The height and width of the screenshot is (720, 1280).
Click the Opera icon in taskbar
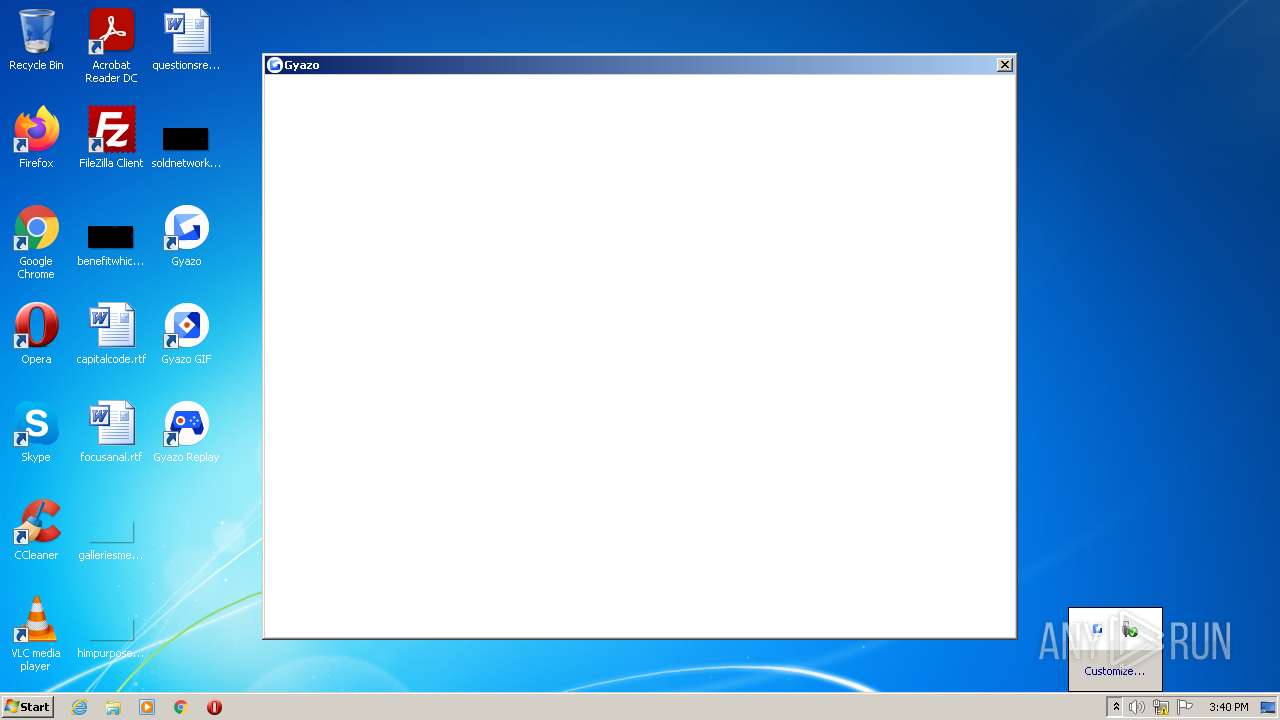[214, 707]
